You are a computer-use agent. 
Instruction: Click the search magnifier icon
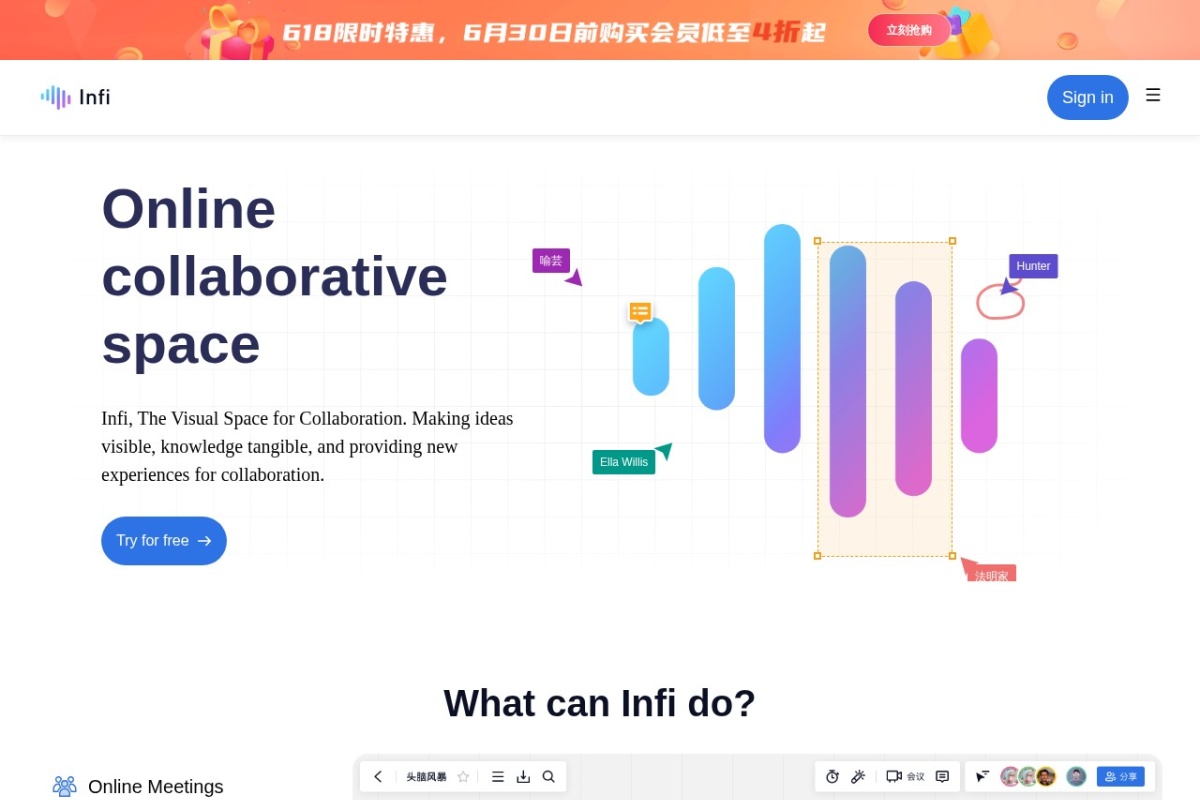(x=549, y=777)
